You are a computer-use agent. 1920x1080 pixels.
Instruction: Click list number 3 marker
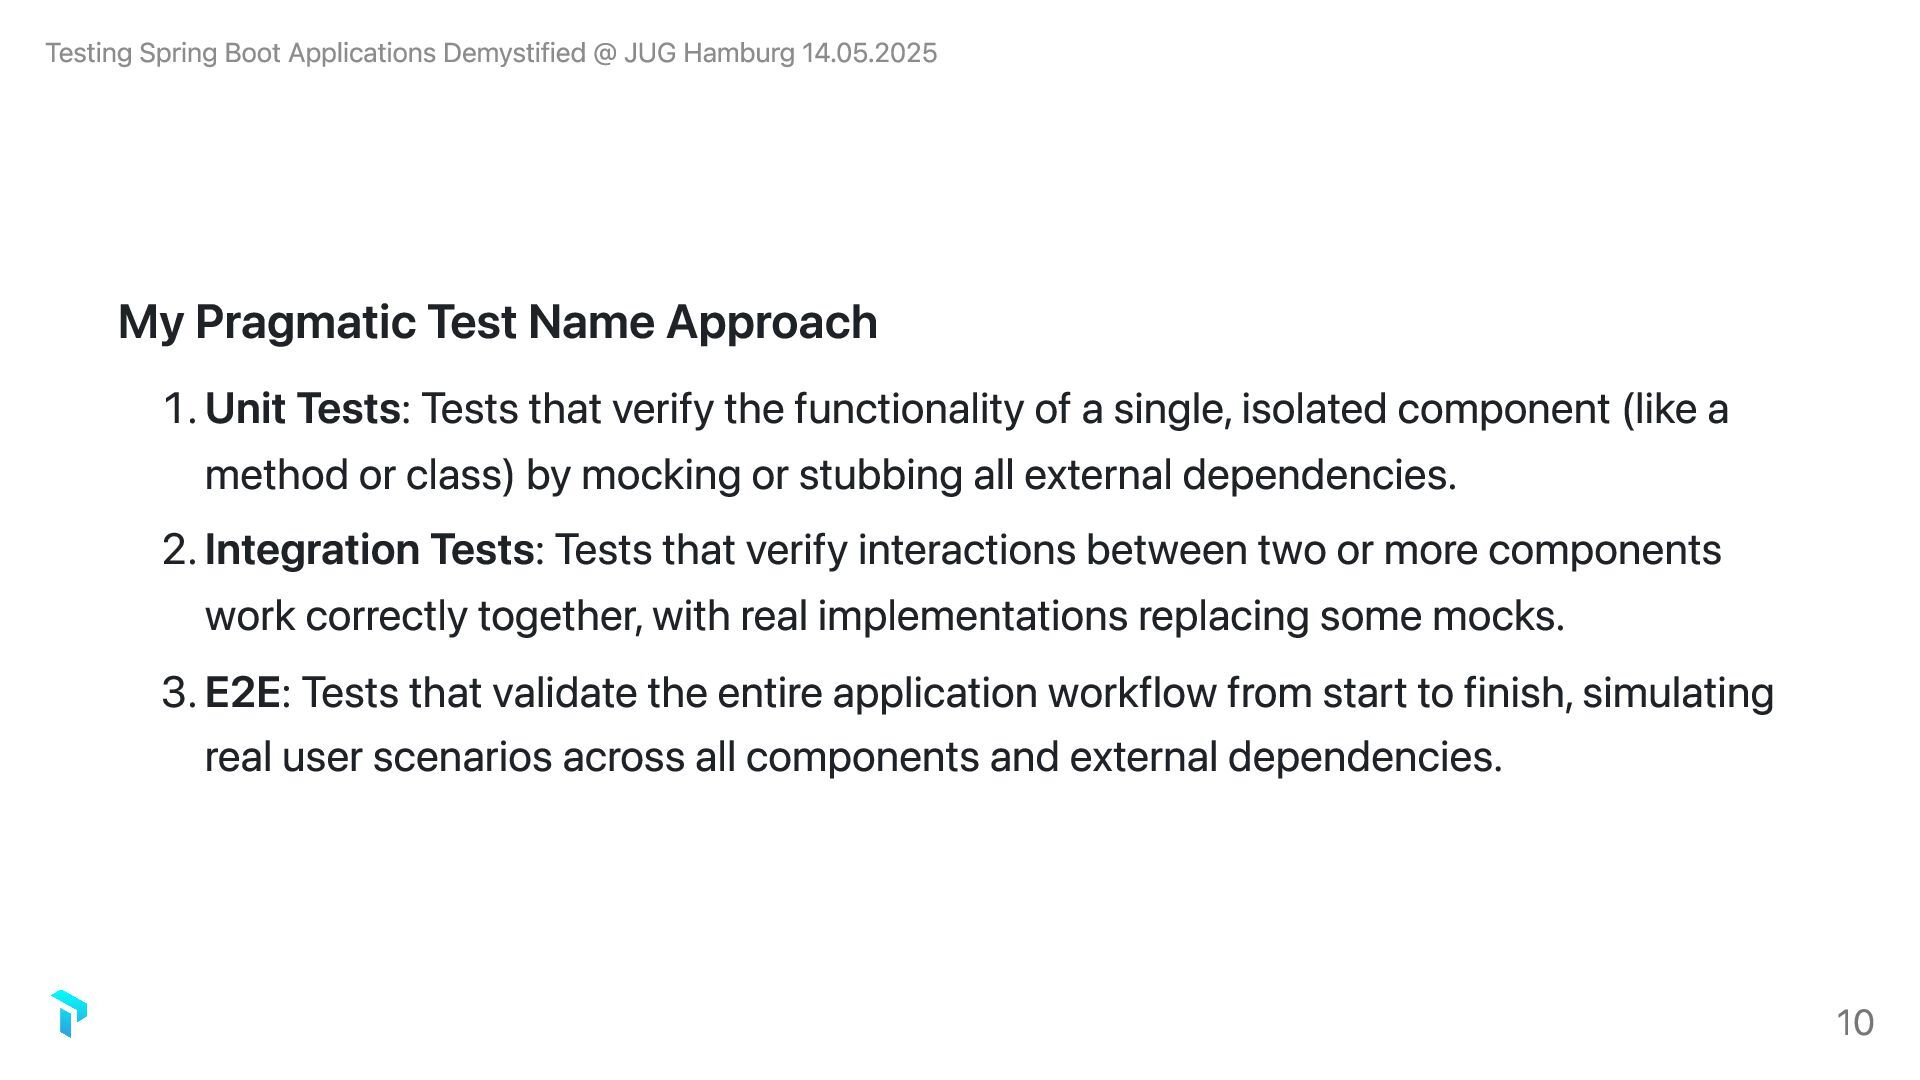pyautogui.click(x=178, y=692)
